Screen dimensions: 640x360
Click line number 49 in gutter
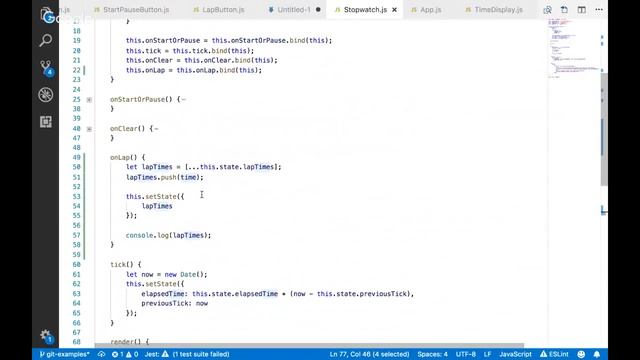pos(76,158)
